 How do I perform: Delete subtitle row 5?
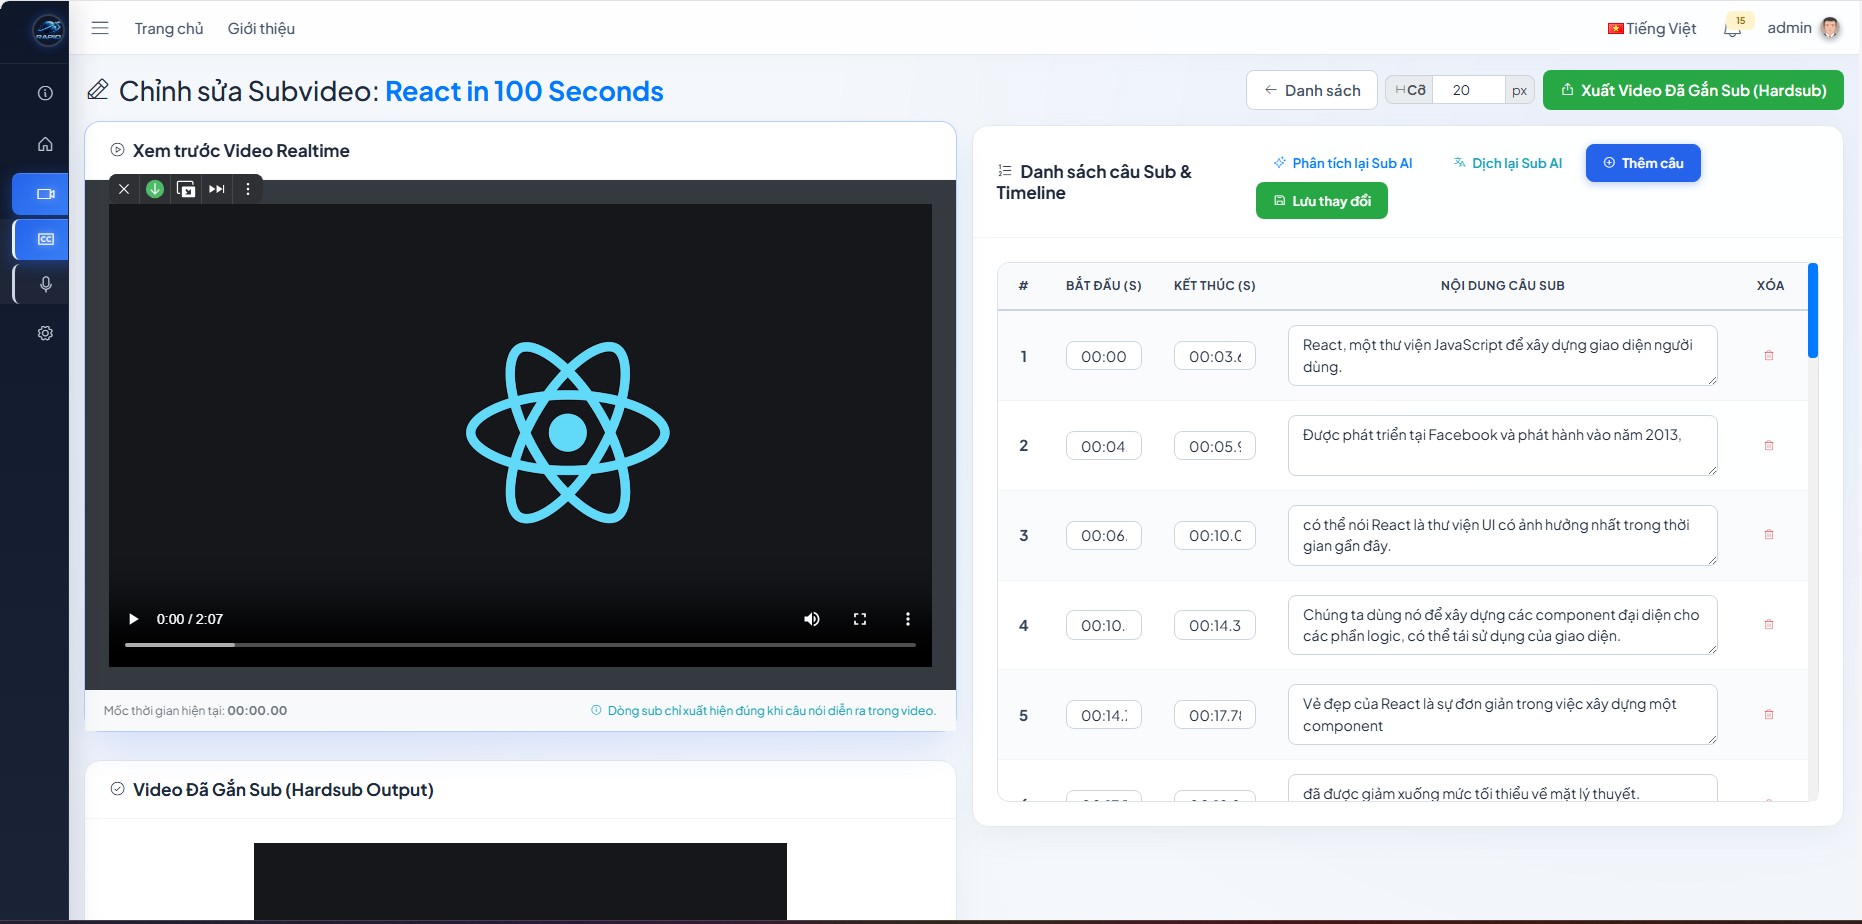coord(1769,715)
